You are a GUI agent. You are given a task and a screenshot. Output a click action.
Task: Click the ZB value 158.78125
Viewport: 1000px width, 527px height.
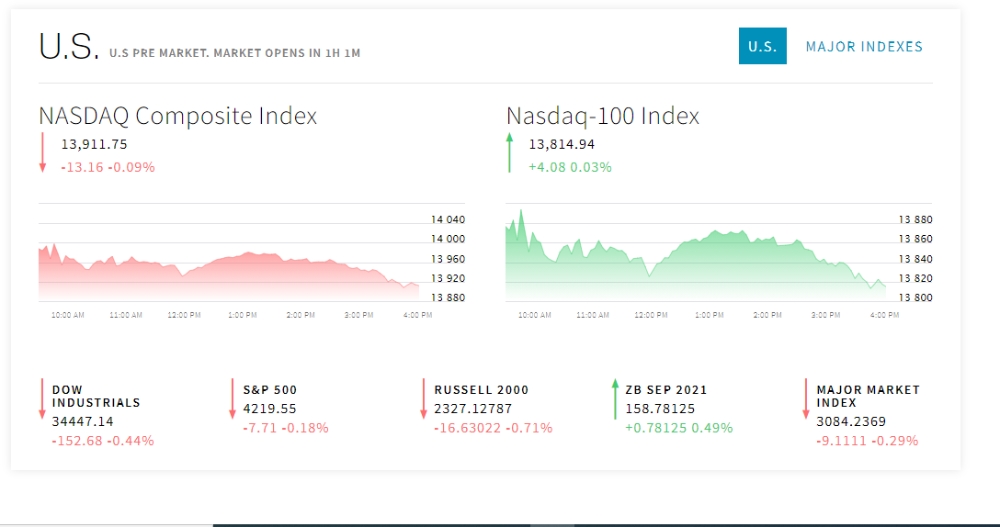[660, 409]
